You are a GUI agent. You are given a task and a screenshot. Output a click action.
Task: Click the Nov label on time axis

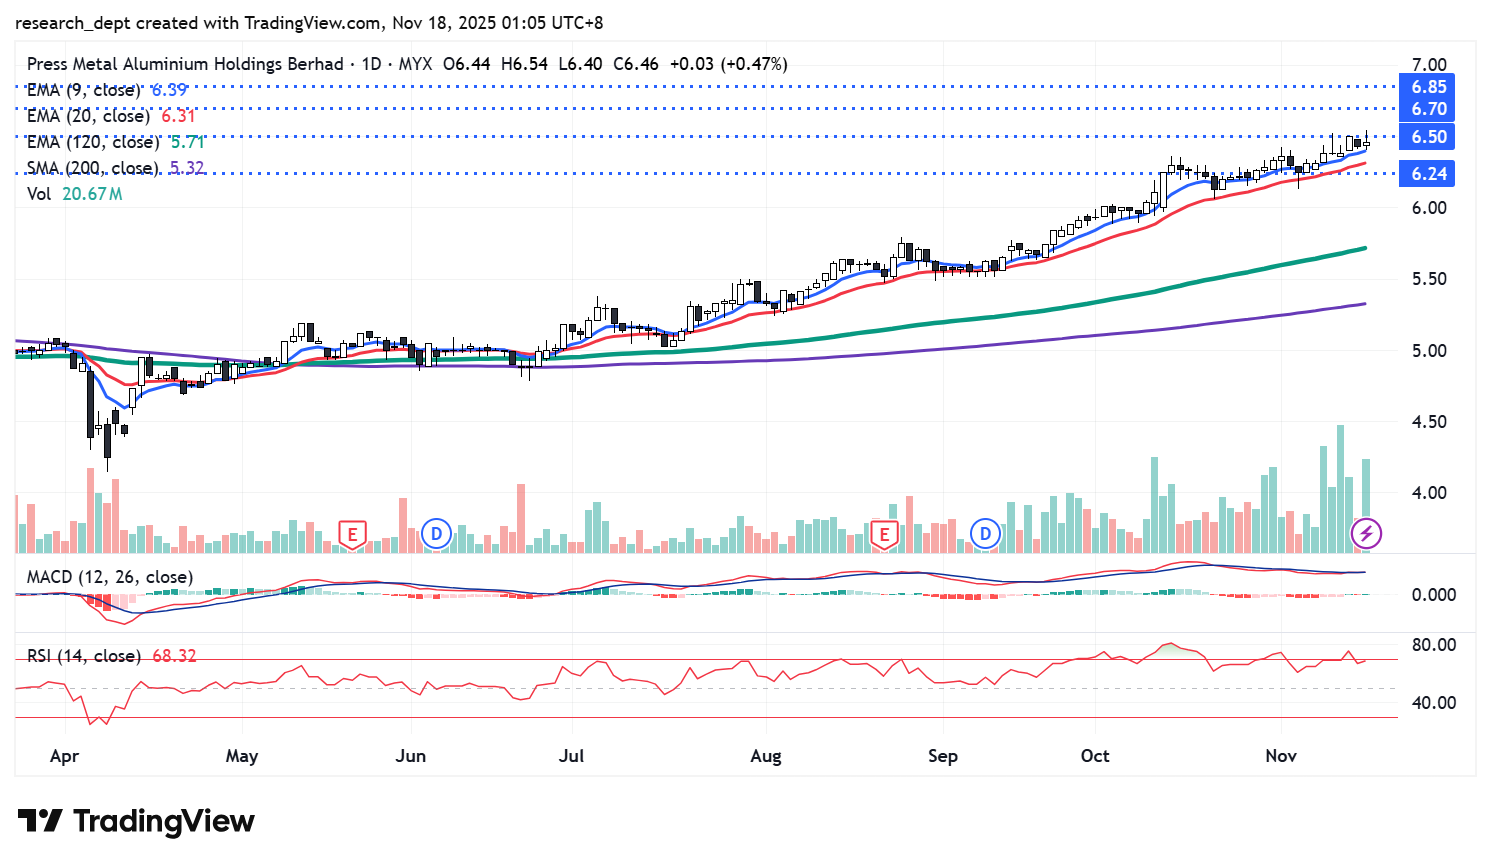[1281, 756]
